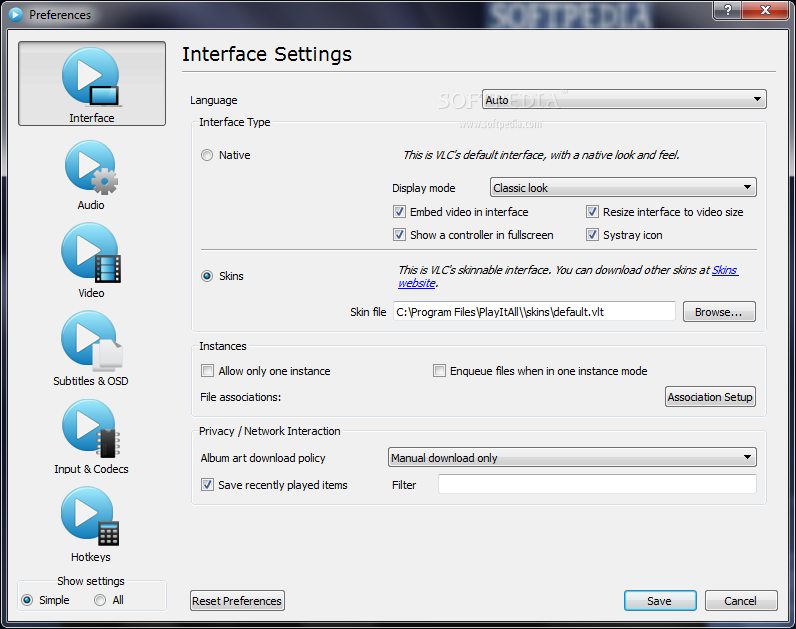Switch Show settings to All
The image size is (796, 629).
(100, 600)
